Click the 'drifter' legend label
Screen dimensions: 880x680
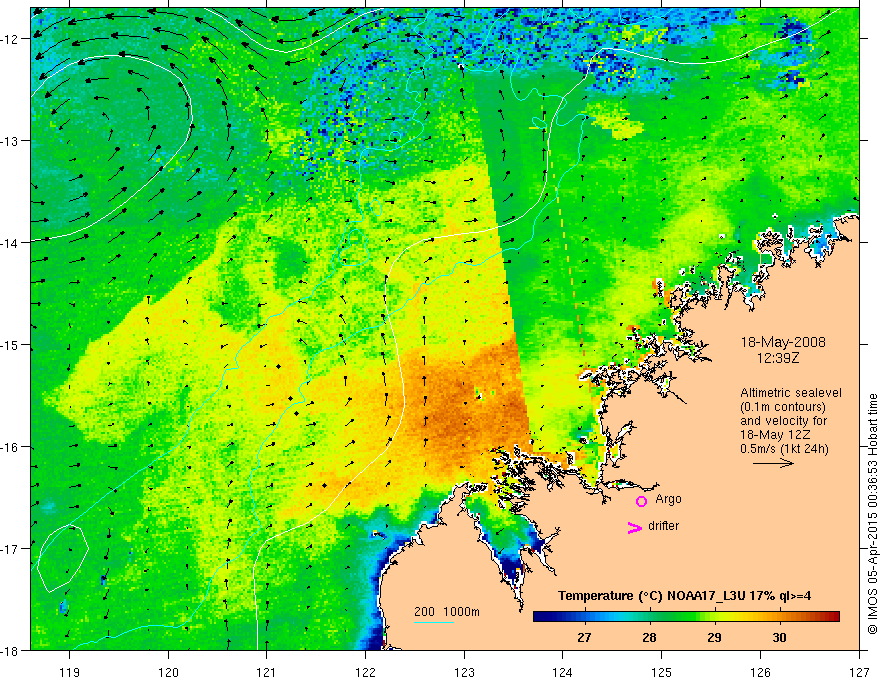pos(663,526)
